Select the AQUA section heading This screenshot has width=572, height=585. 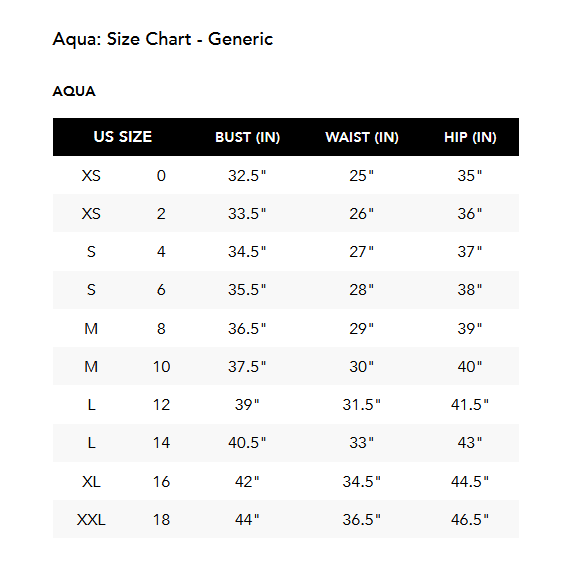click(74, 91)
